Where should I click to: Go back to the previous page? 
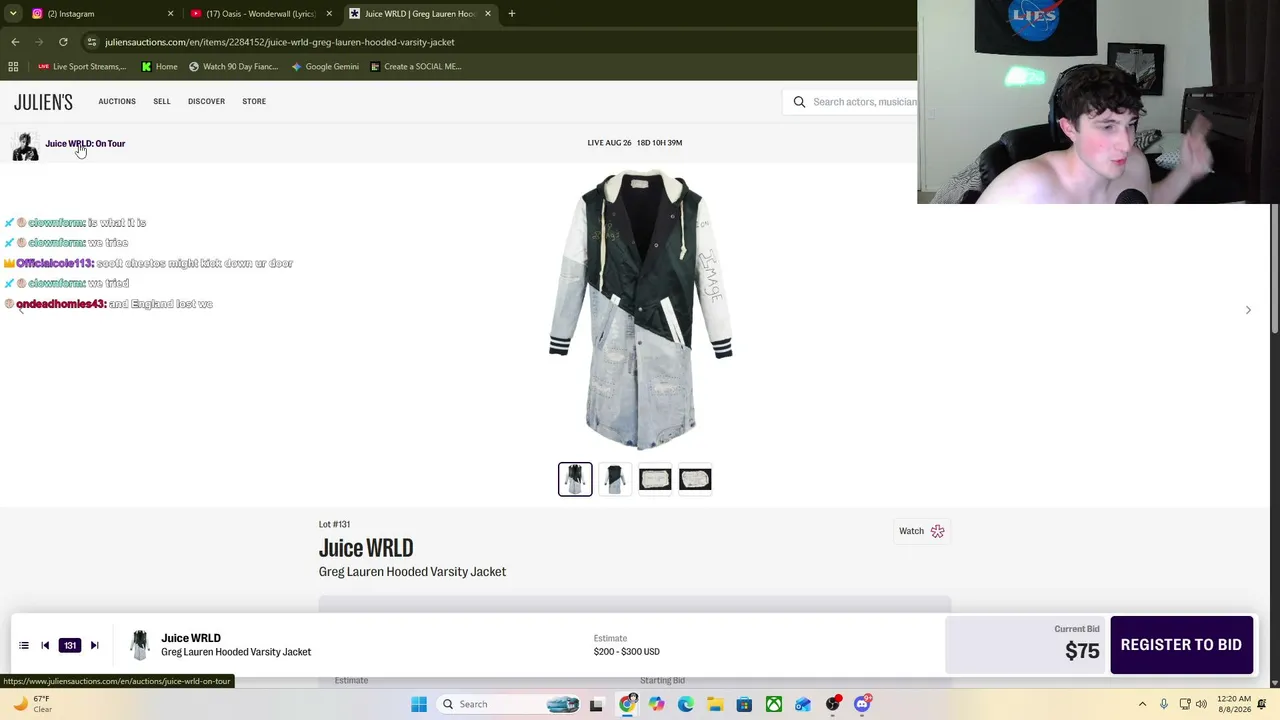pos(15,42)
